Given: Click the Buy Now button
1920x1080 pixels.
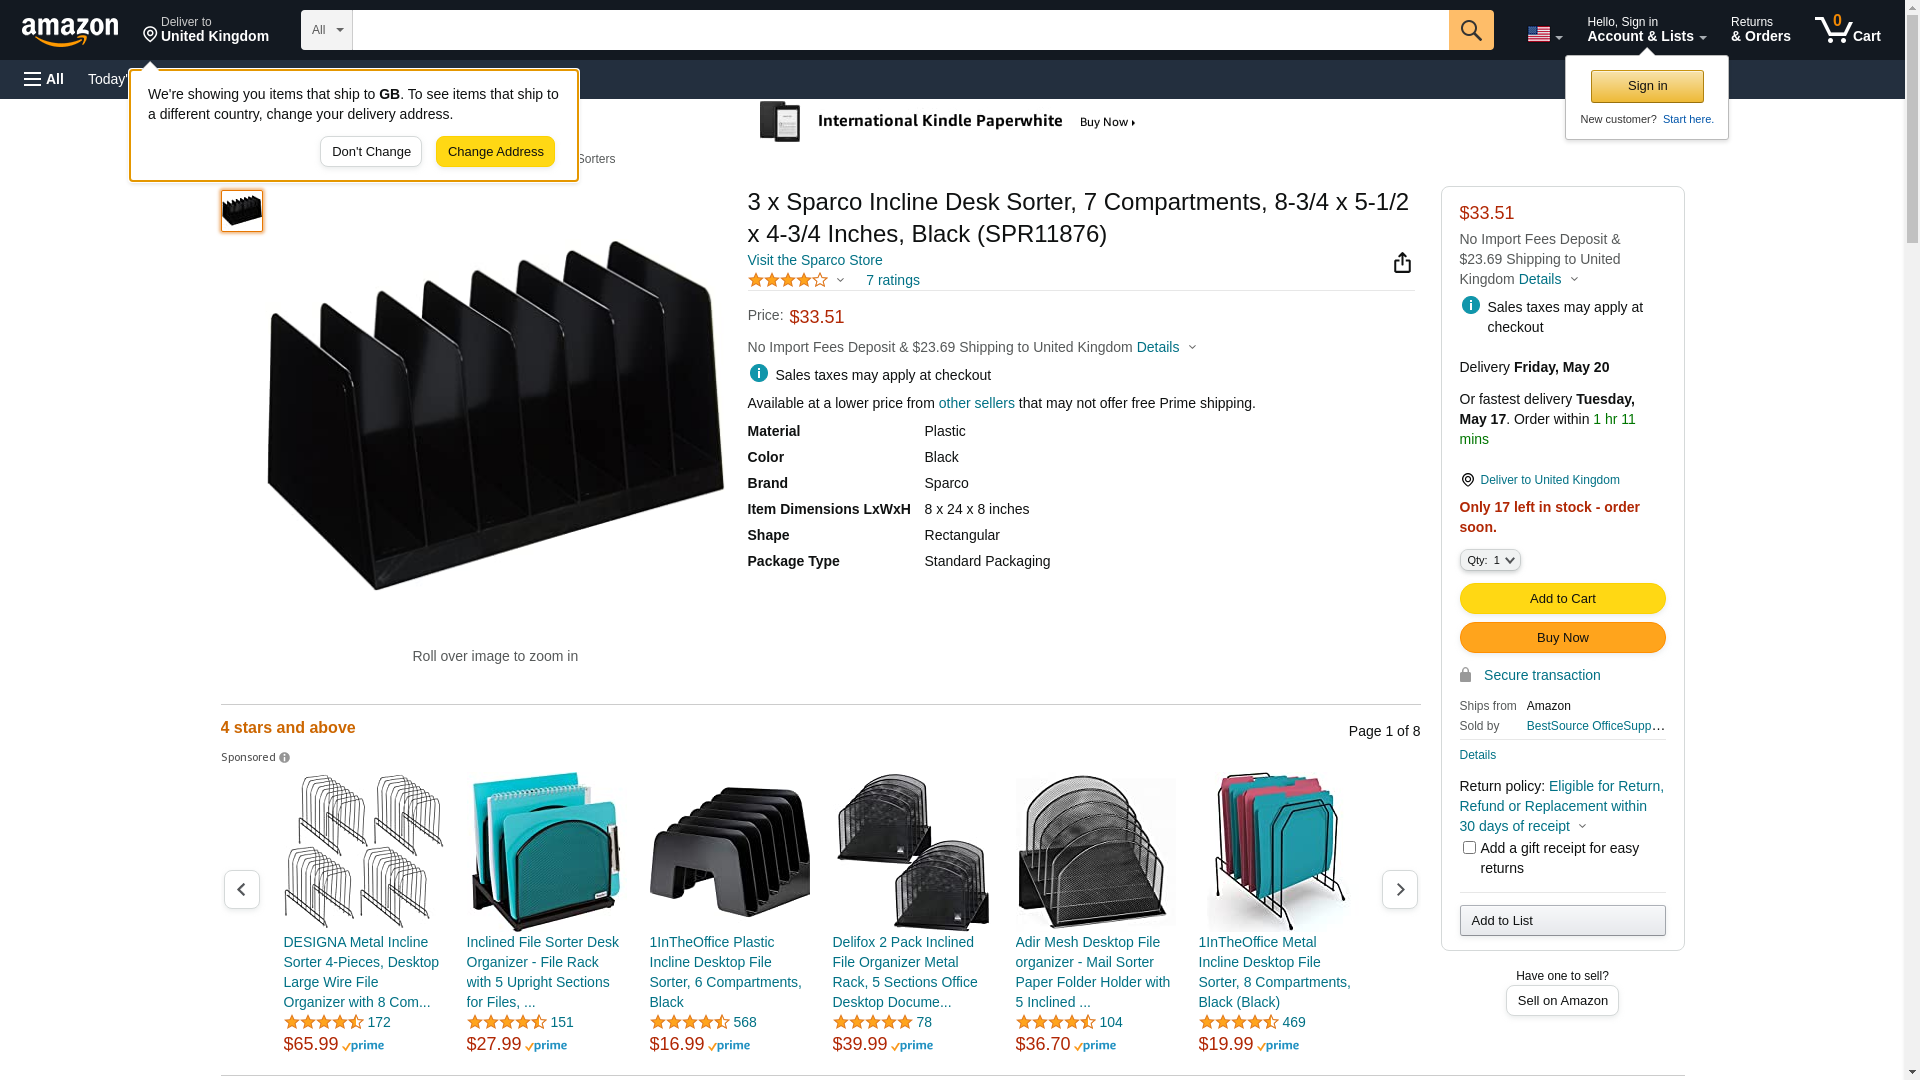Looking at the screenshot, I should (x=1562, y=637).
